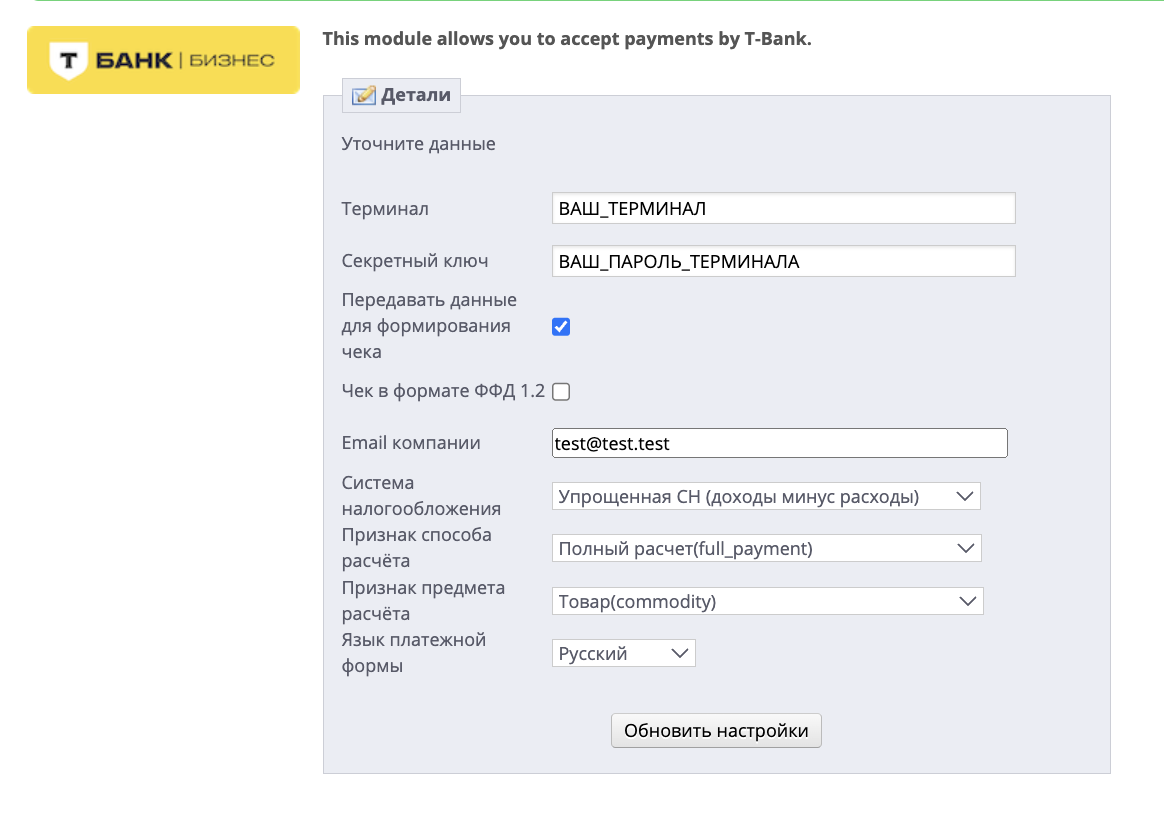Image resolution: width=1164 pixels, height=840 pixels.
Task: Uncheck Передавать данные для формирования чека checkbox
Action: point(561,327)
